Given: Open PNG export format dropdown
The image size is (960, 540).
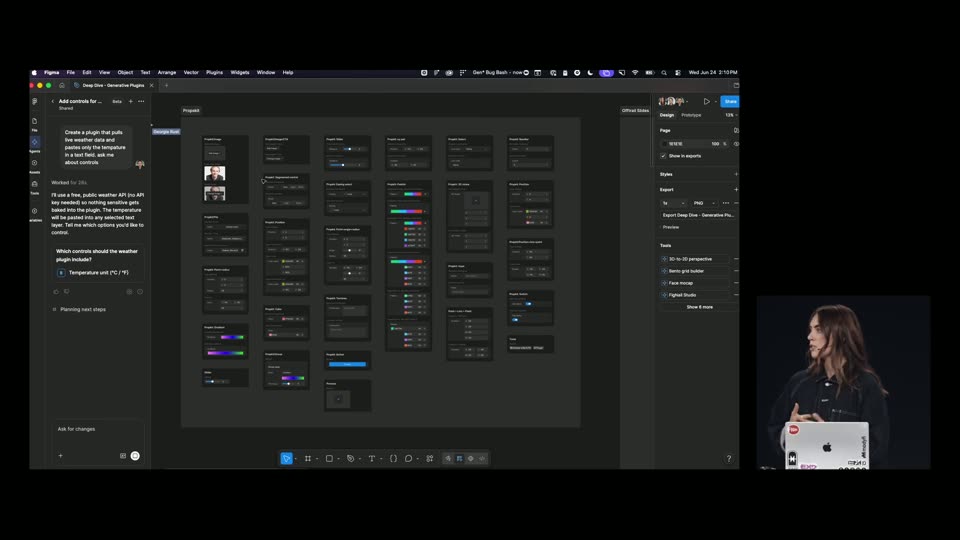Looking at the screenshot, I should (x=704, y=203).
